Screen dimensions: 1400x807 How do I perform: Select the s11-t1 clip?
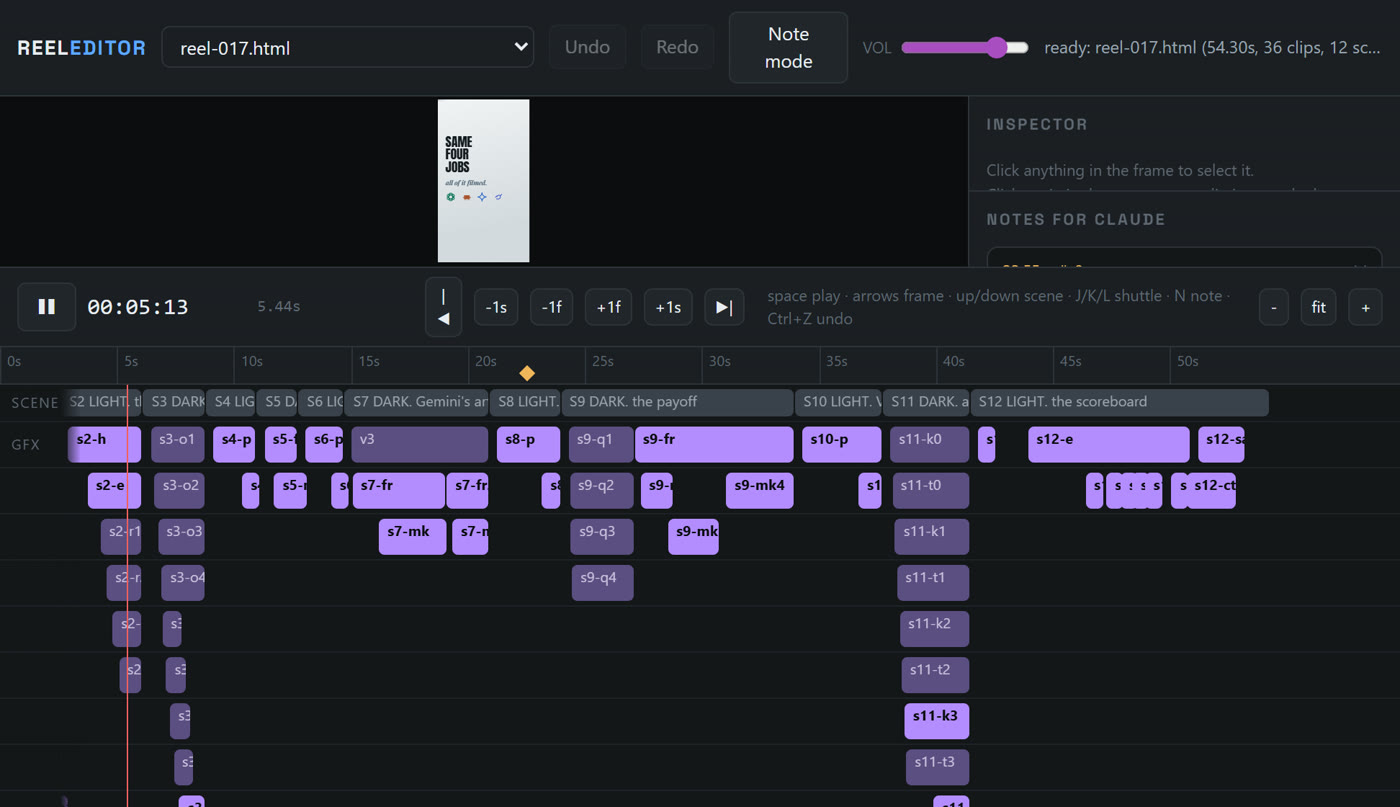coord(933,583)
